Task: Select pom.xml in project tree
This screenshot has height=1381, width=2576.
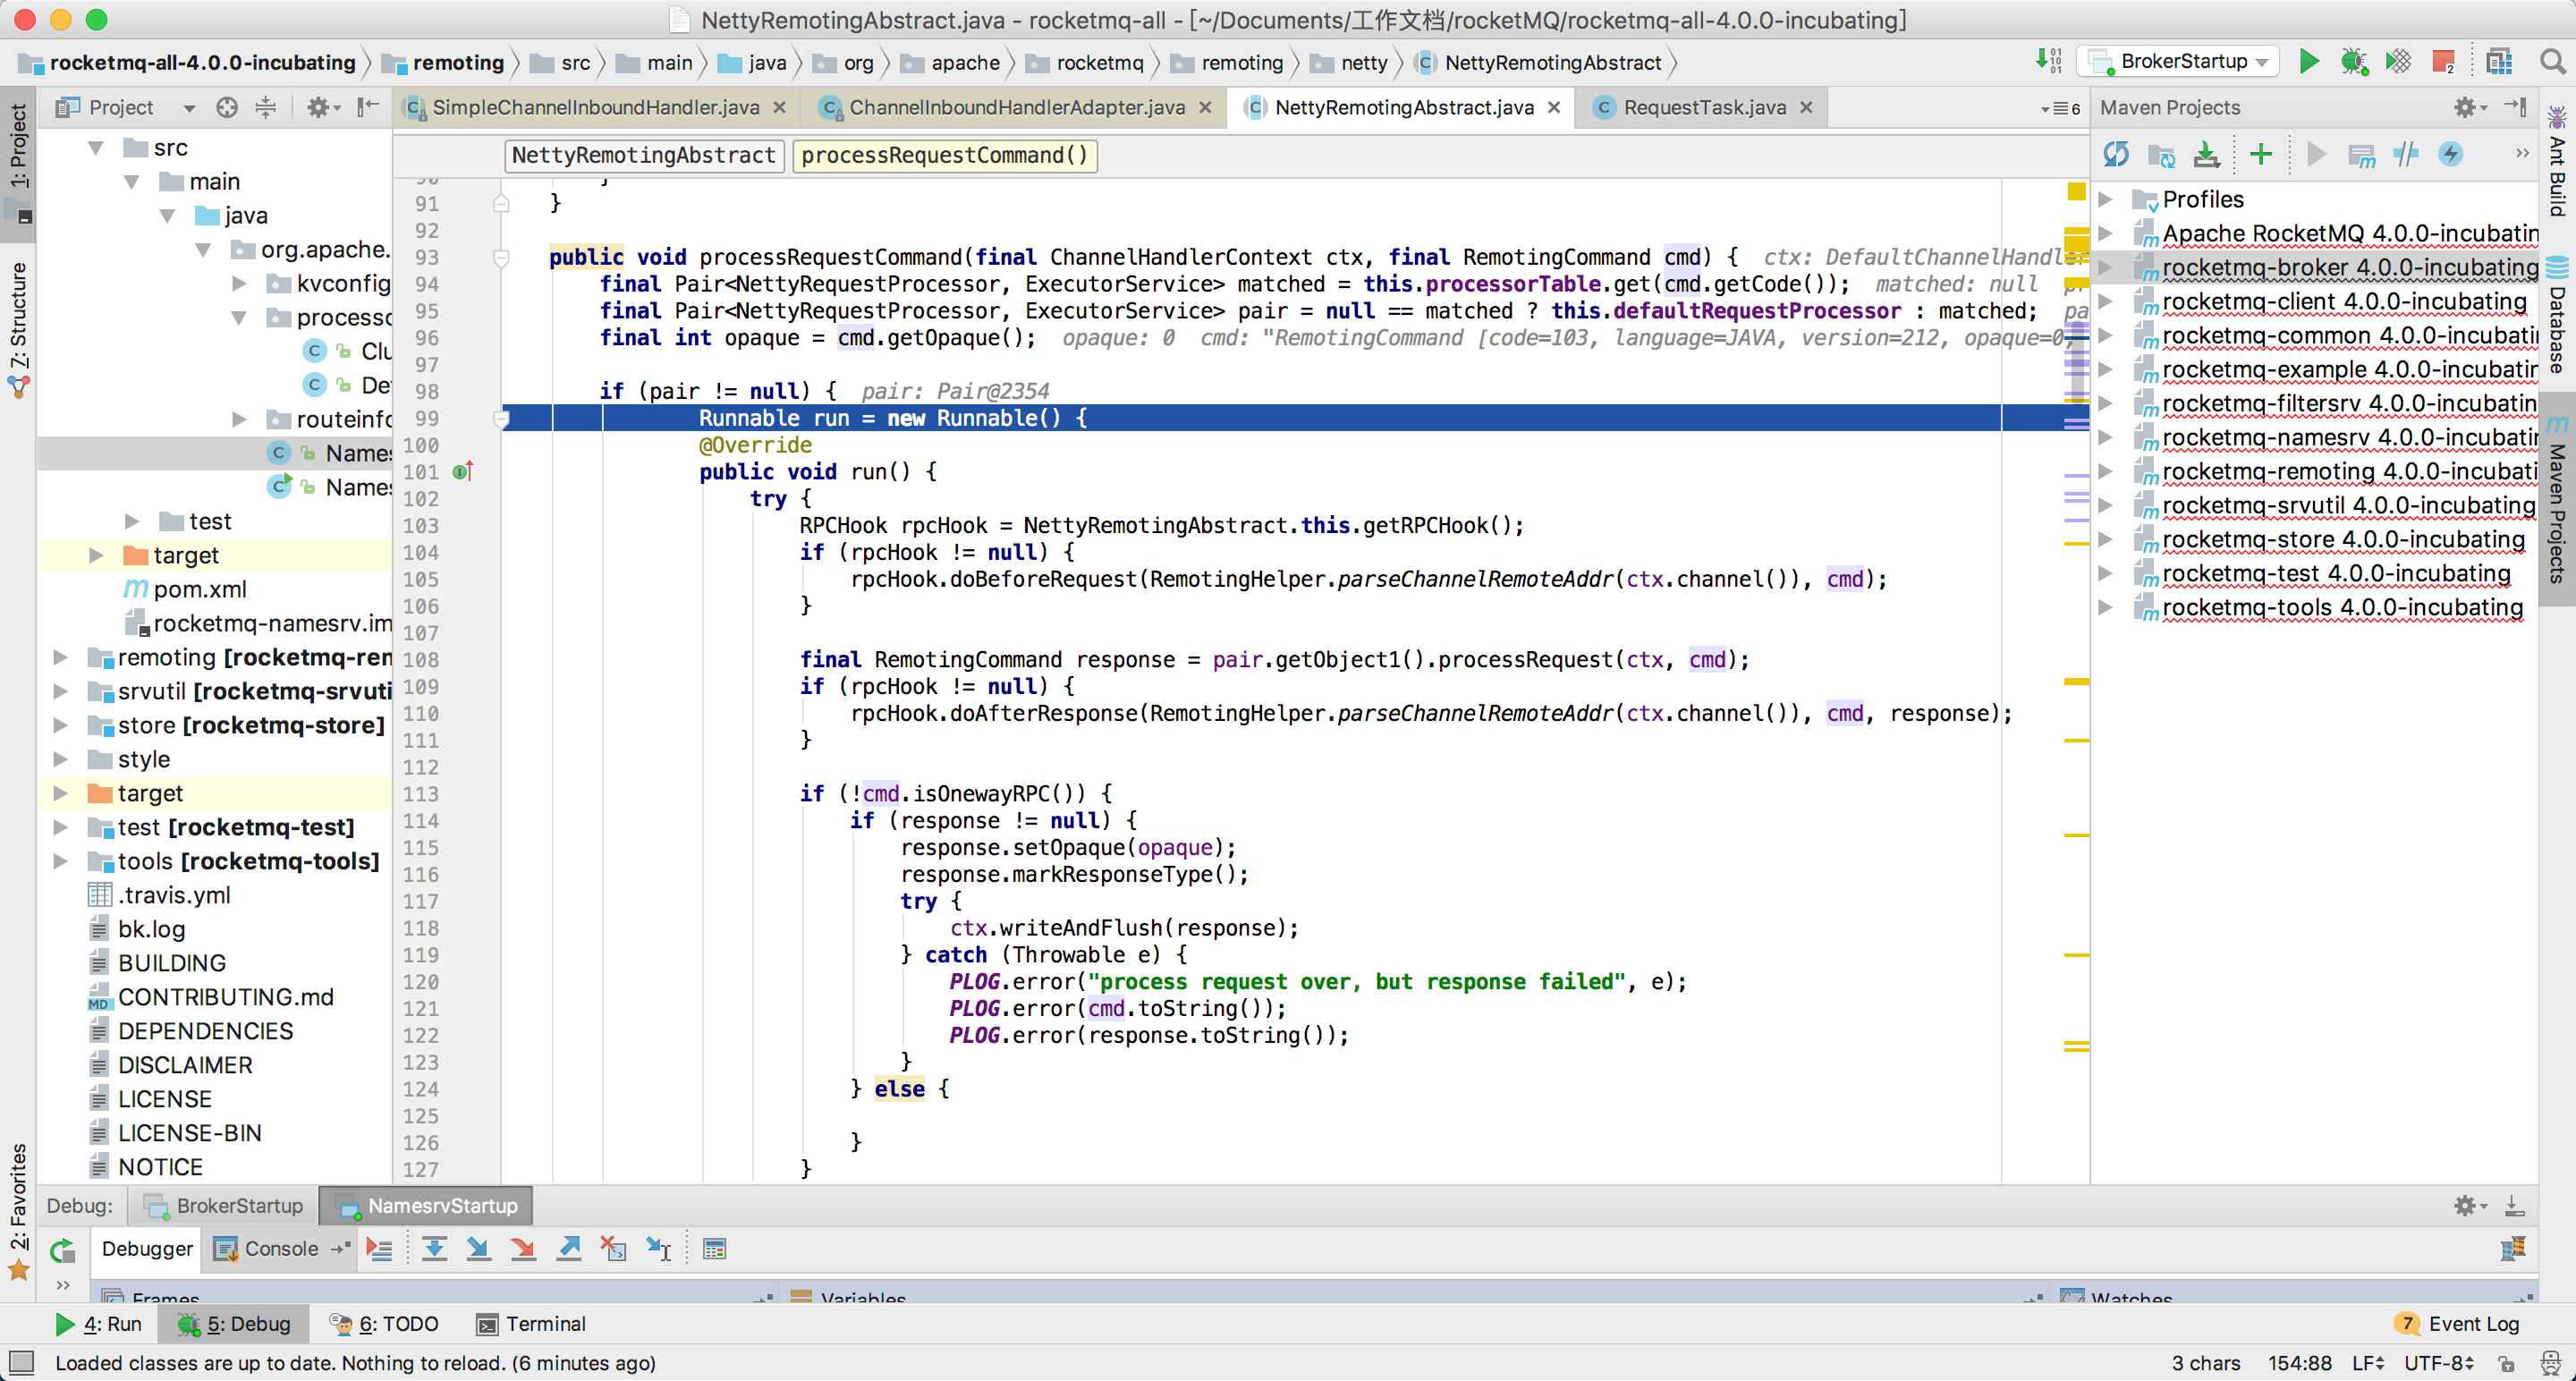Action: coord(199,590)
